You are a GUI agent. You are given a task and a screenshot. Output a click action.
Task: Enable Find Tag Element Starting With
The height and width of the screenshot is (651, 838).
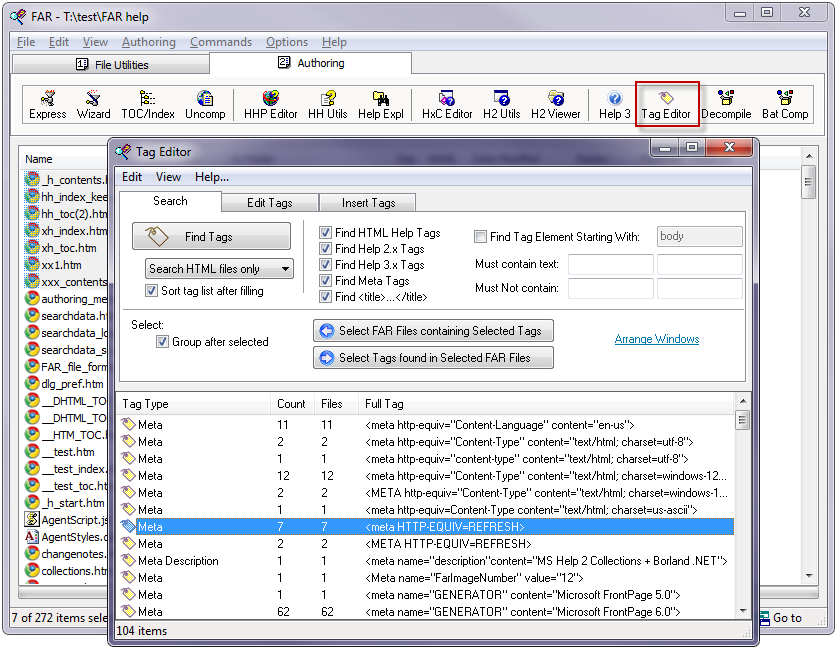[x=481, y=237]
